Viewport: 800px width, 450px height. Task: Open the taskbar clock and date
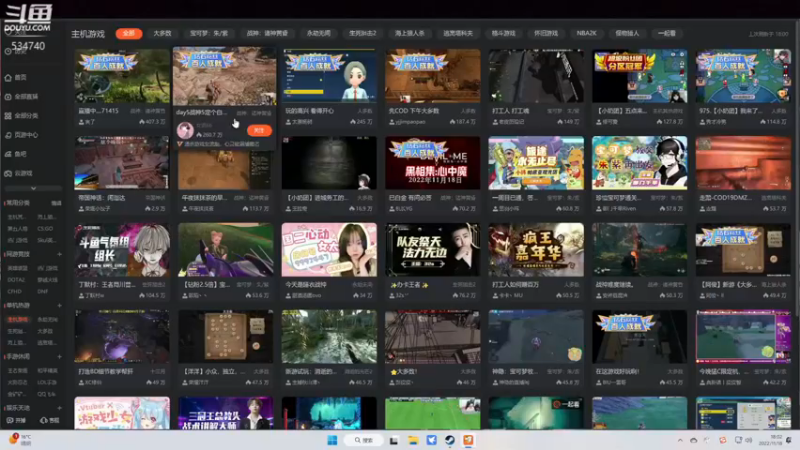click(x=769, y=440)
